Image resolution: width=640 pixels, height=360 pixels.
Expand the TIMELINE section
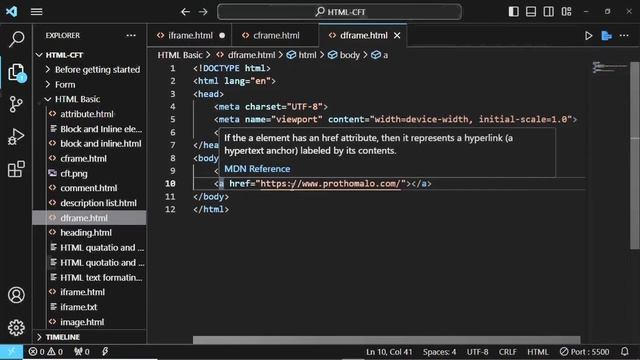(62, 337)
